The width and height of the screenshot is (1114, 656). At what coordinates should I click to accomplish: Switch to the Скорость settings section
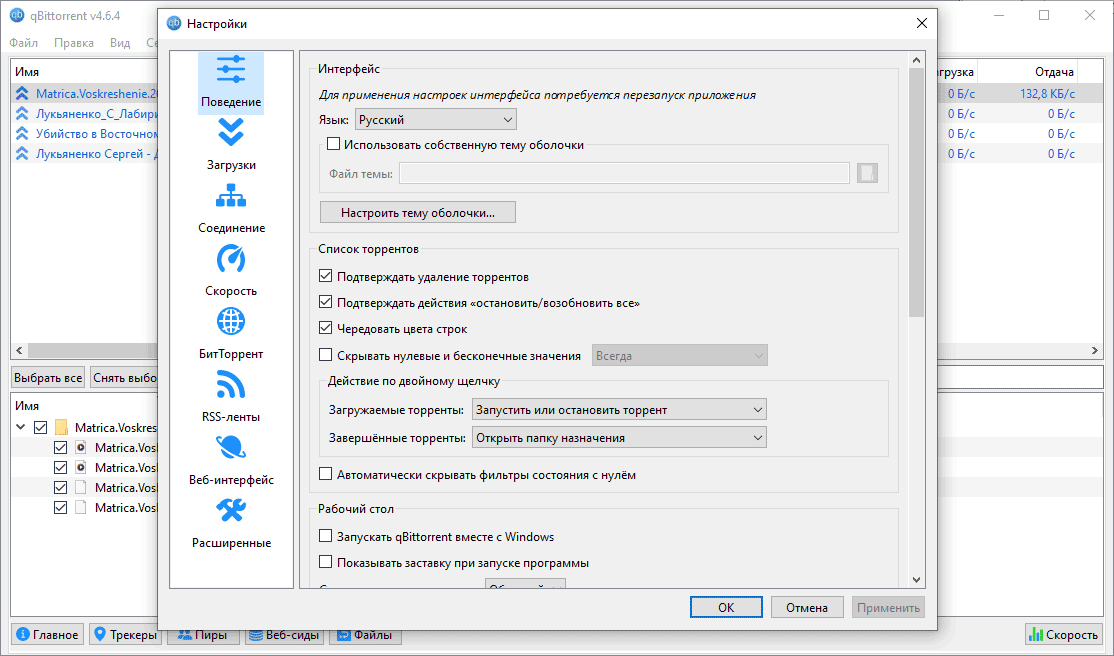(231, 271)
